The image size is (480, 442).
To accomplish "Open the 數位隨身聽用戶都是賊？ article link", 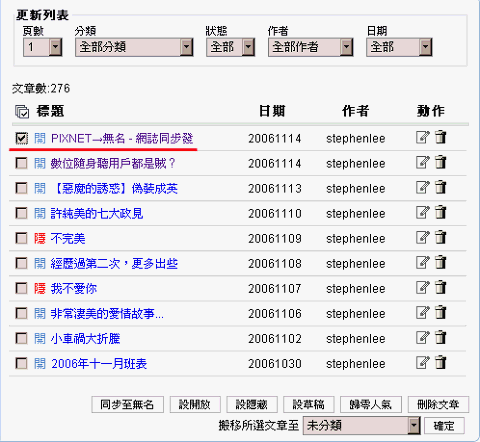I will coord(113,163).
